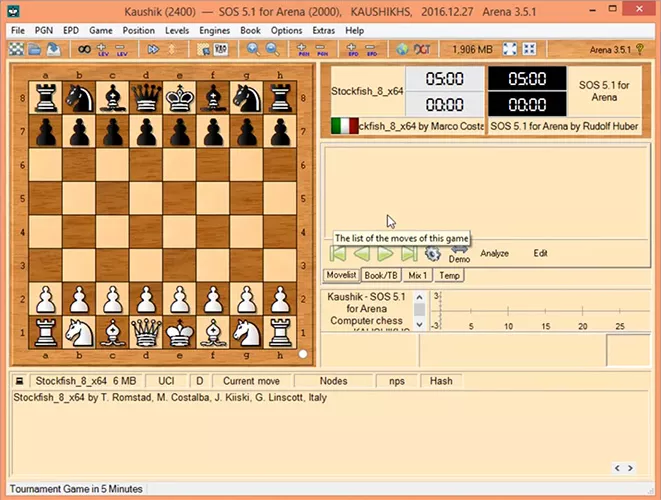Image resolution: width=661 pixels, height=500 pixels.
Task: Click the set up position board icon
Action: click(204, 49)
